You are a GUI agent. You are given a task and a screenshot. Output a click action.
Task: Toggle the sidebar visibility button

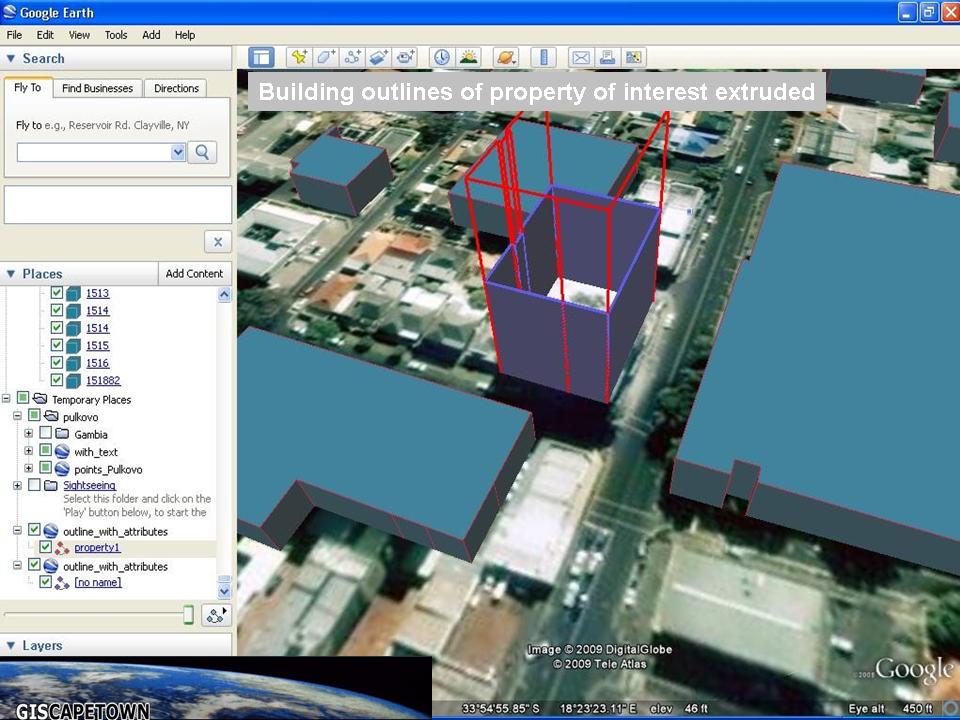[261, 58]
